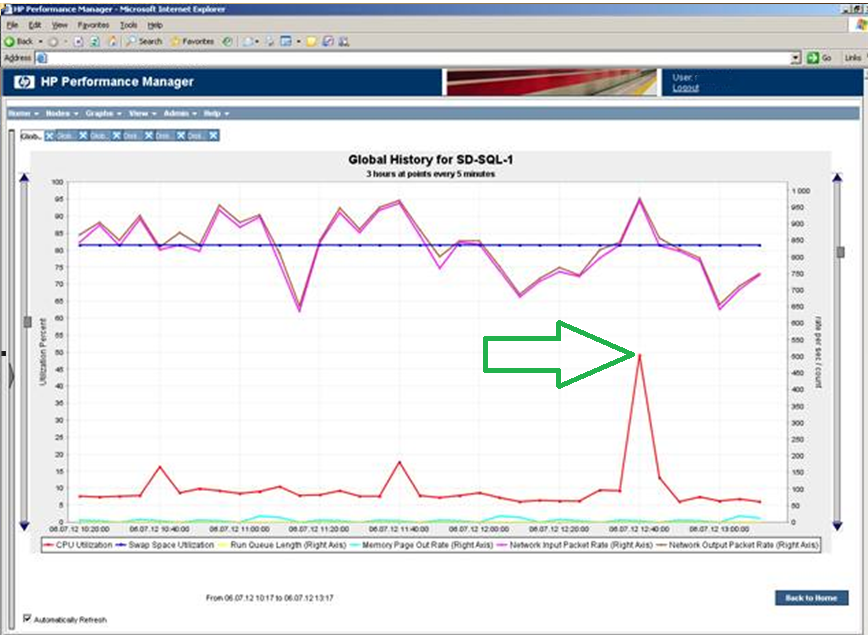The width and height of the screenshot is (868, 635).
Task: Open the Back button history dropdown arrow
Action: point(40,42)
